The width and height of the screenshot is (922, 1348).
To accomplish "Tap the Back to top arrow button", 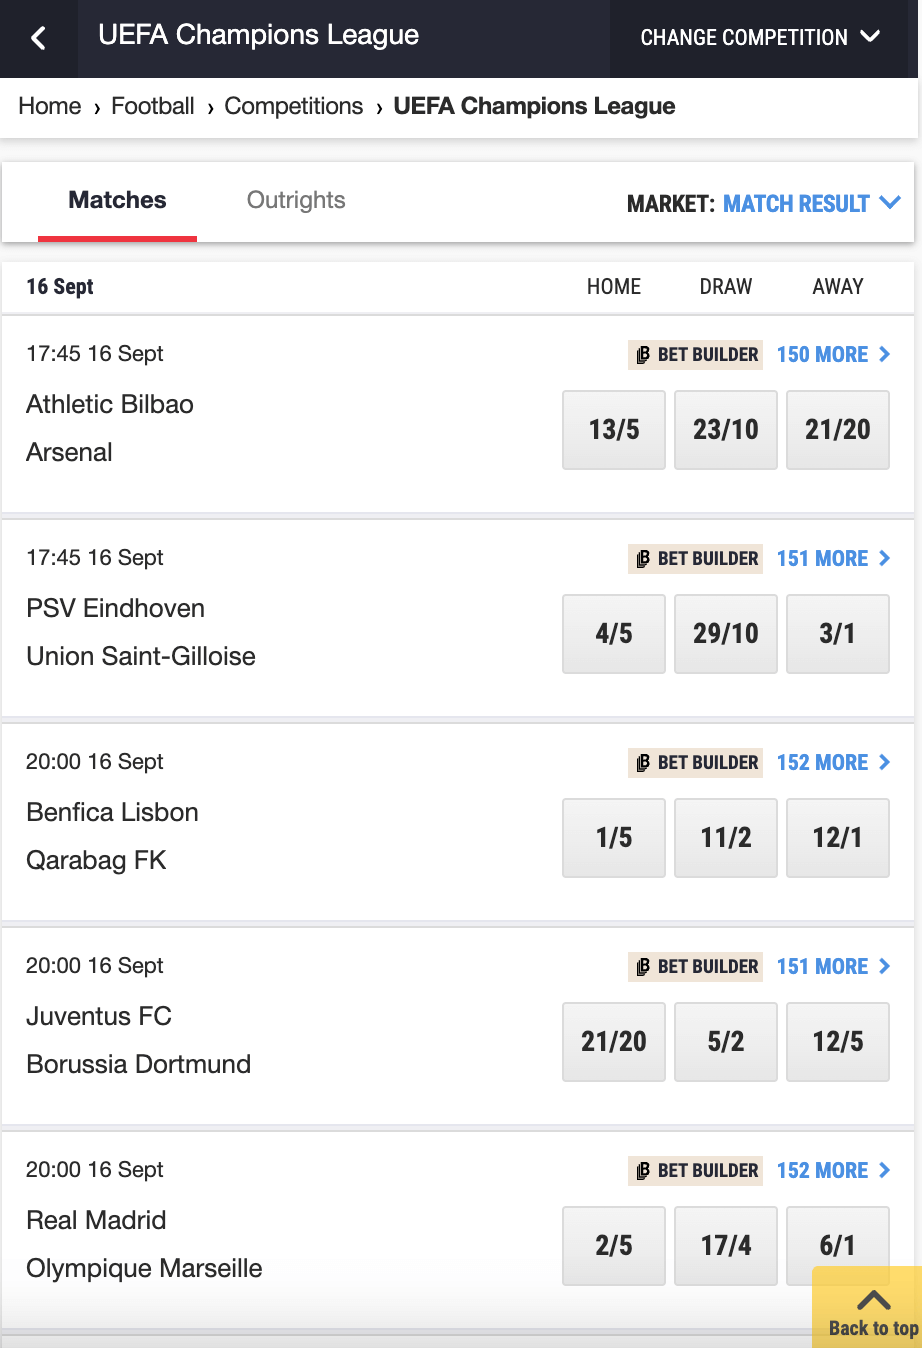I will pos(872,1309).
